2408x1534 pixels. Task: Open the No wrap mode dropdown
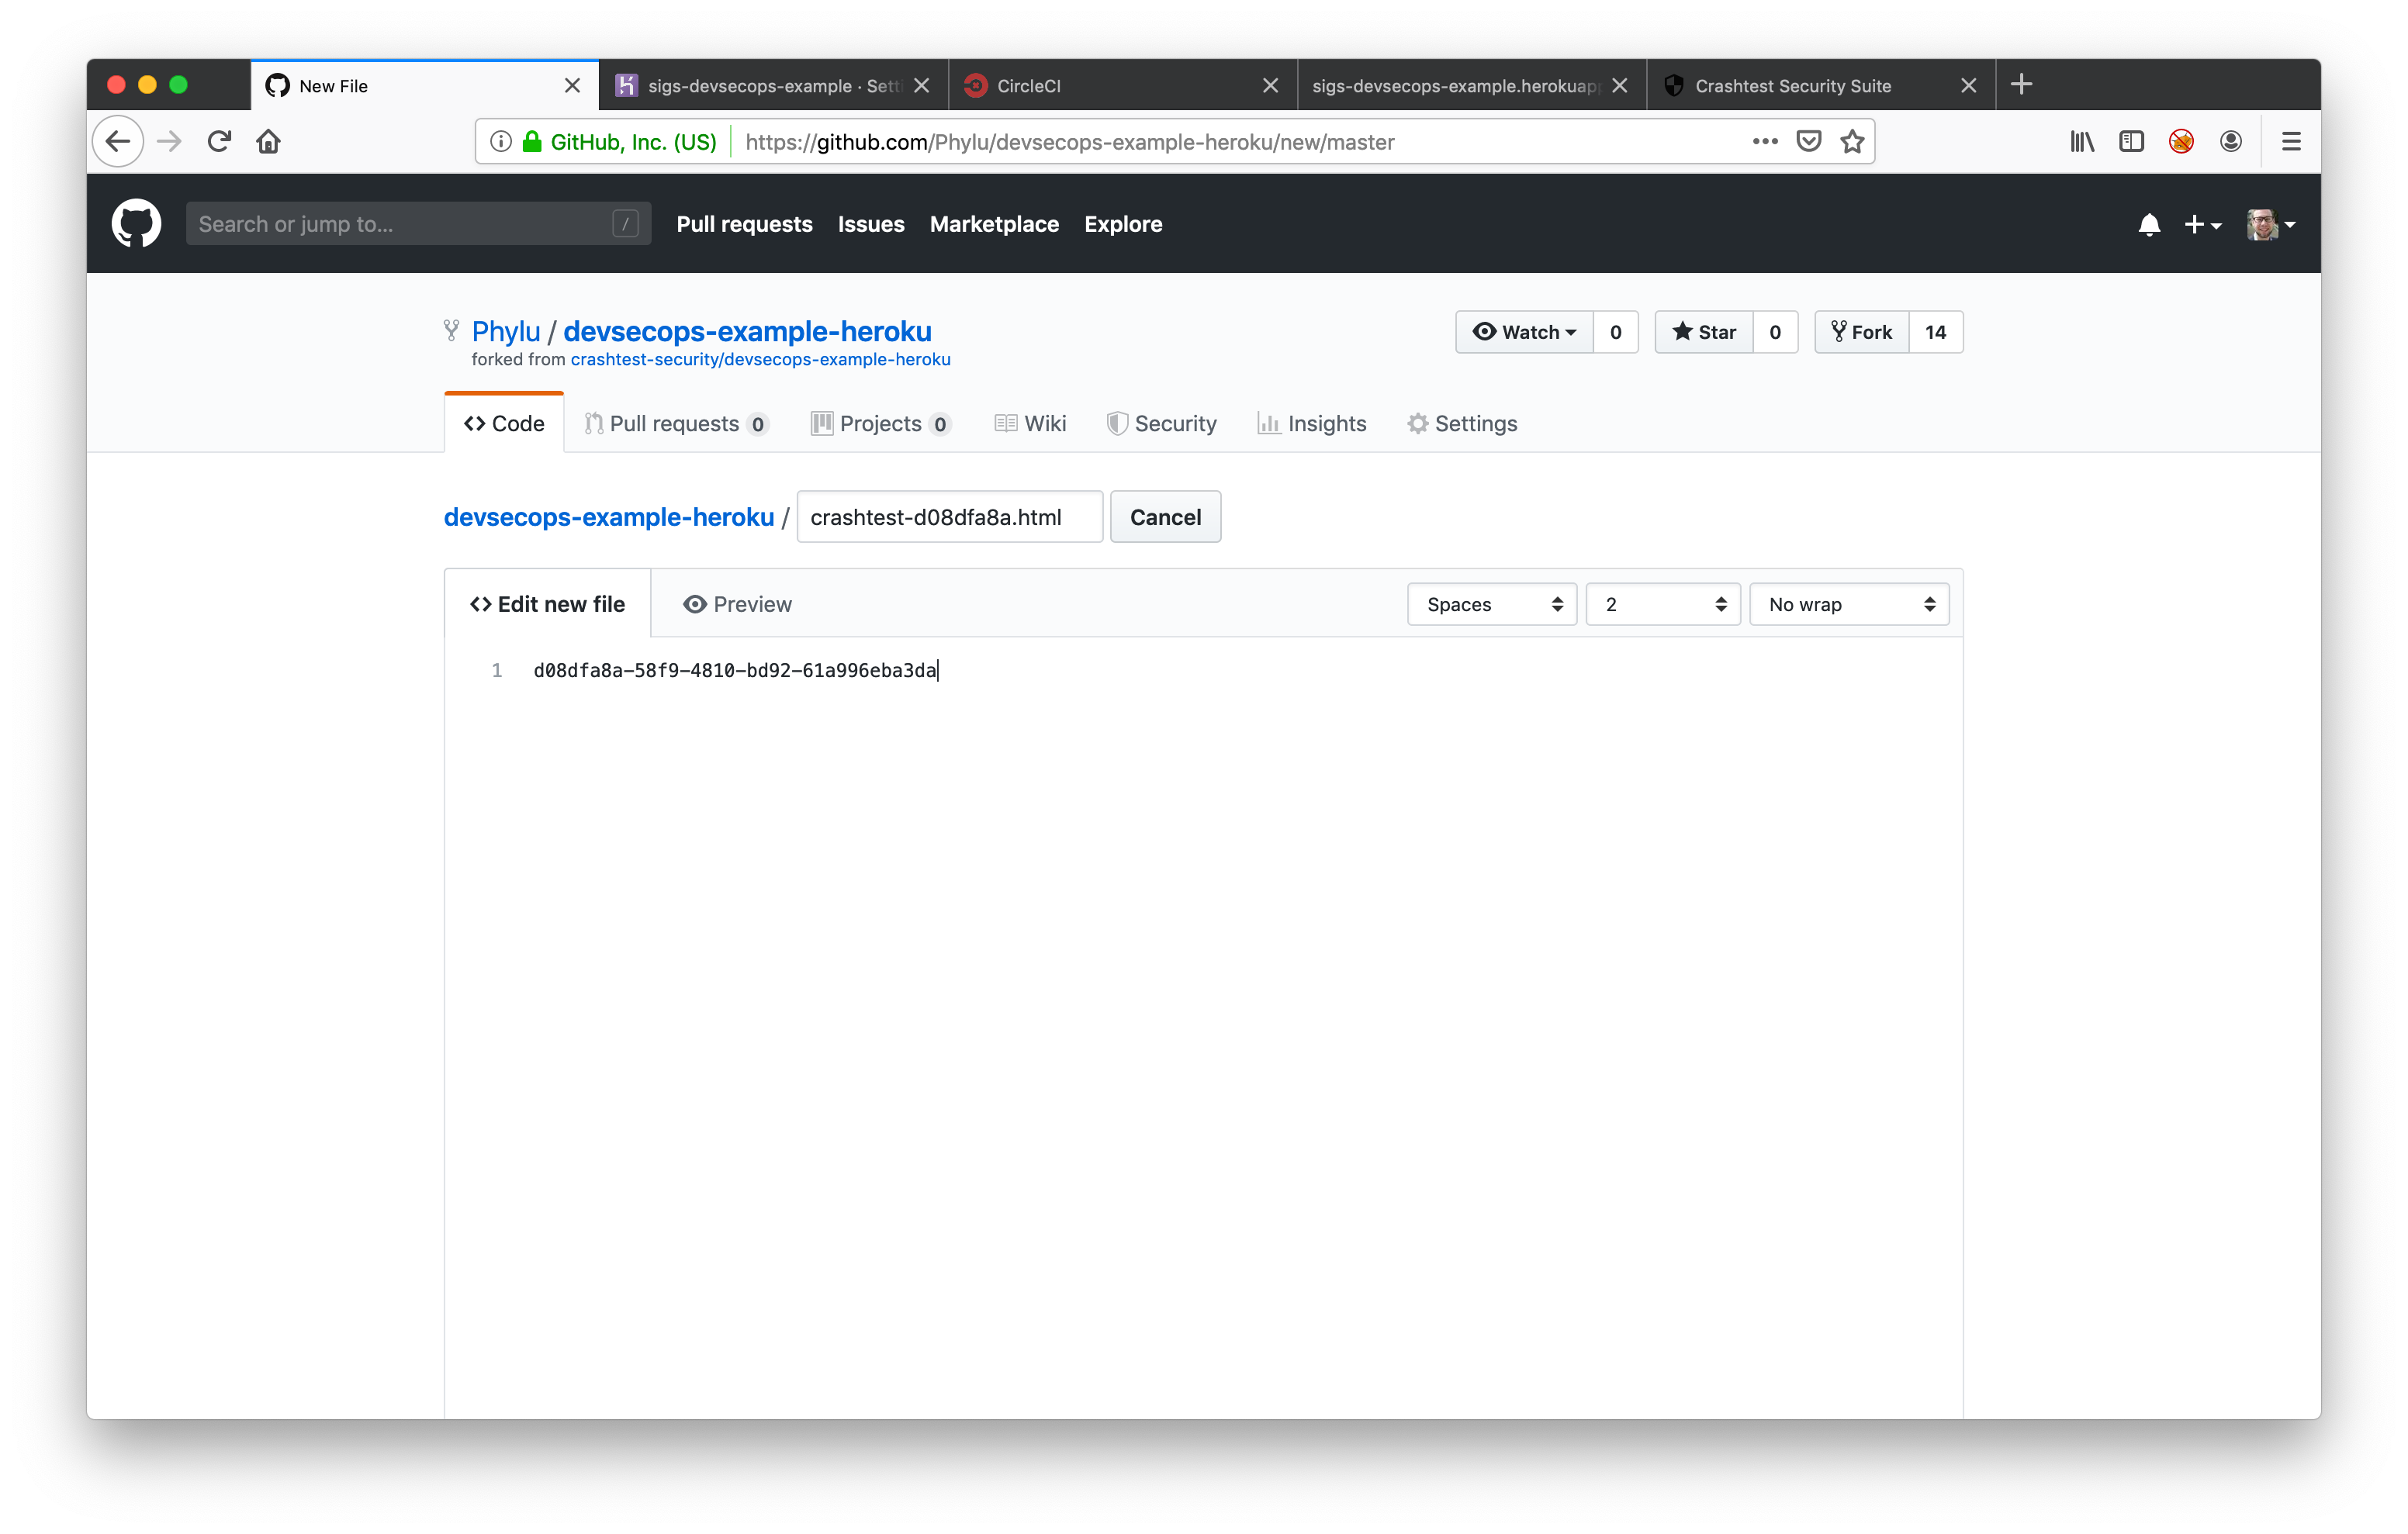point(1849,604)
